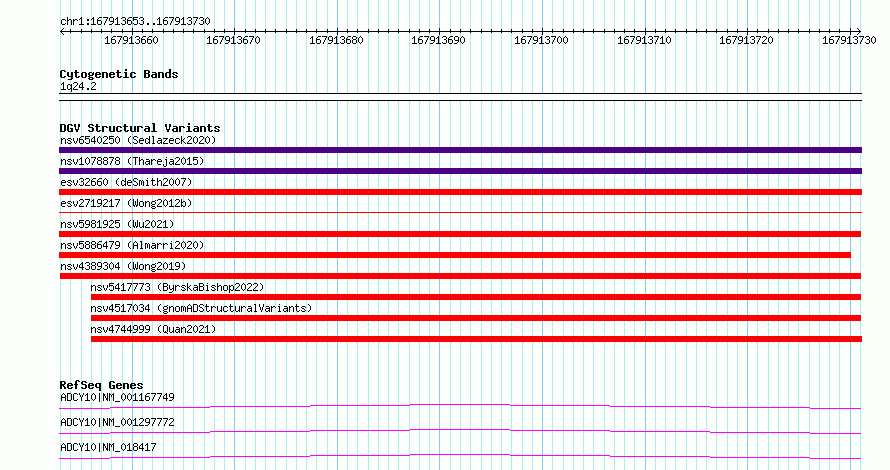The height and width of the screenshot is (470, 890).
Task: Open transcript ADCY10|NM_001297772 label
Action: 117,422
